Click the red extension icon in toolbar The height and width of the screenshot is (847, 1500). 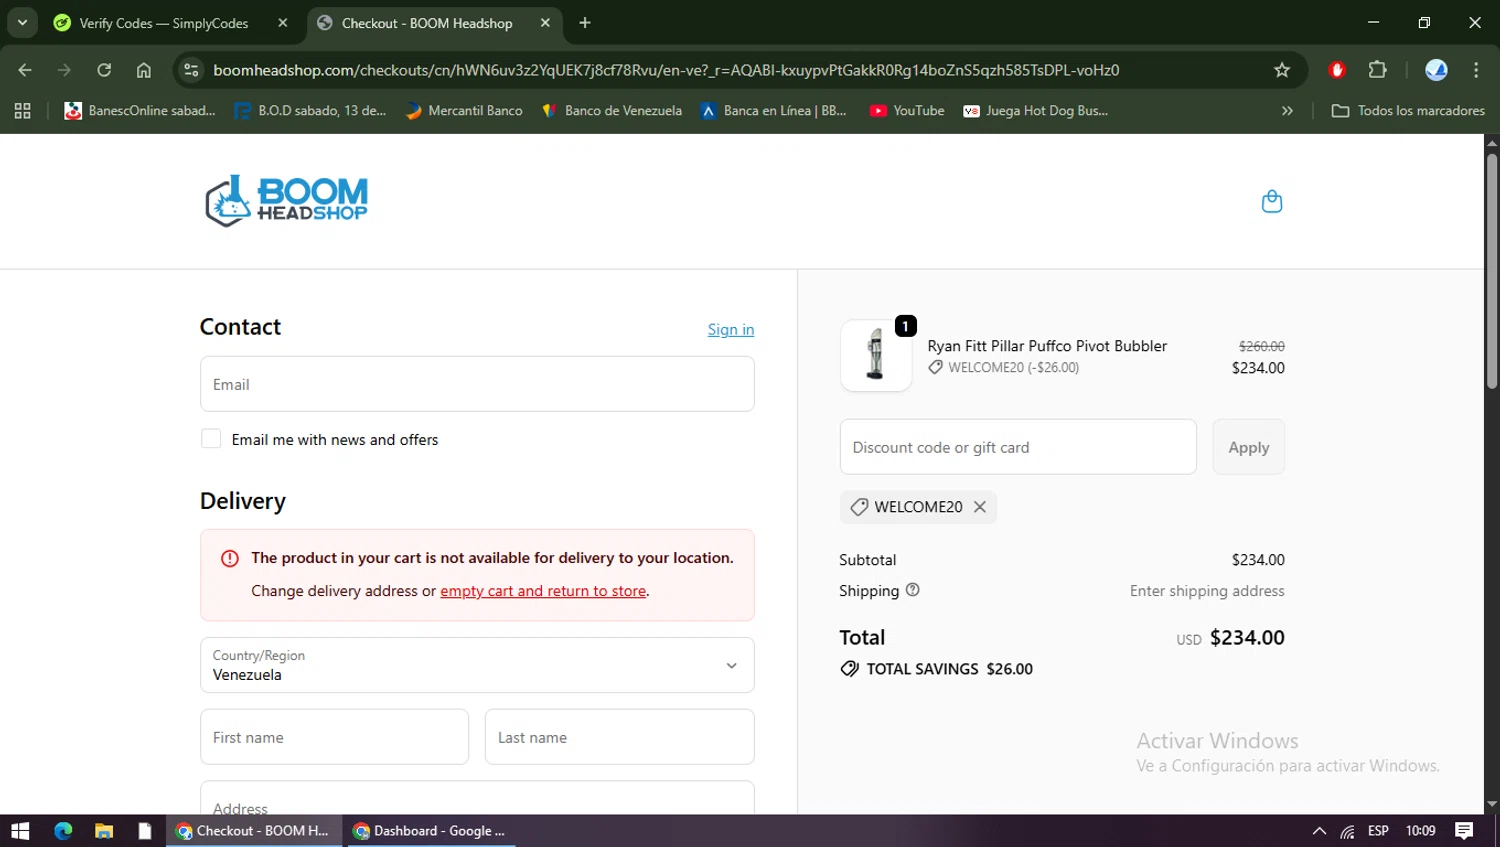(x=1337, y=70)
